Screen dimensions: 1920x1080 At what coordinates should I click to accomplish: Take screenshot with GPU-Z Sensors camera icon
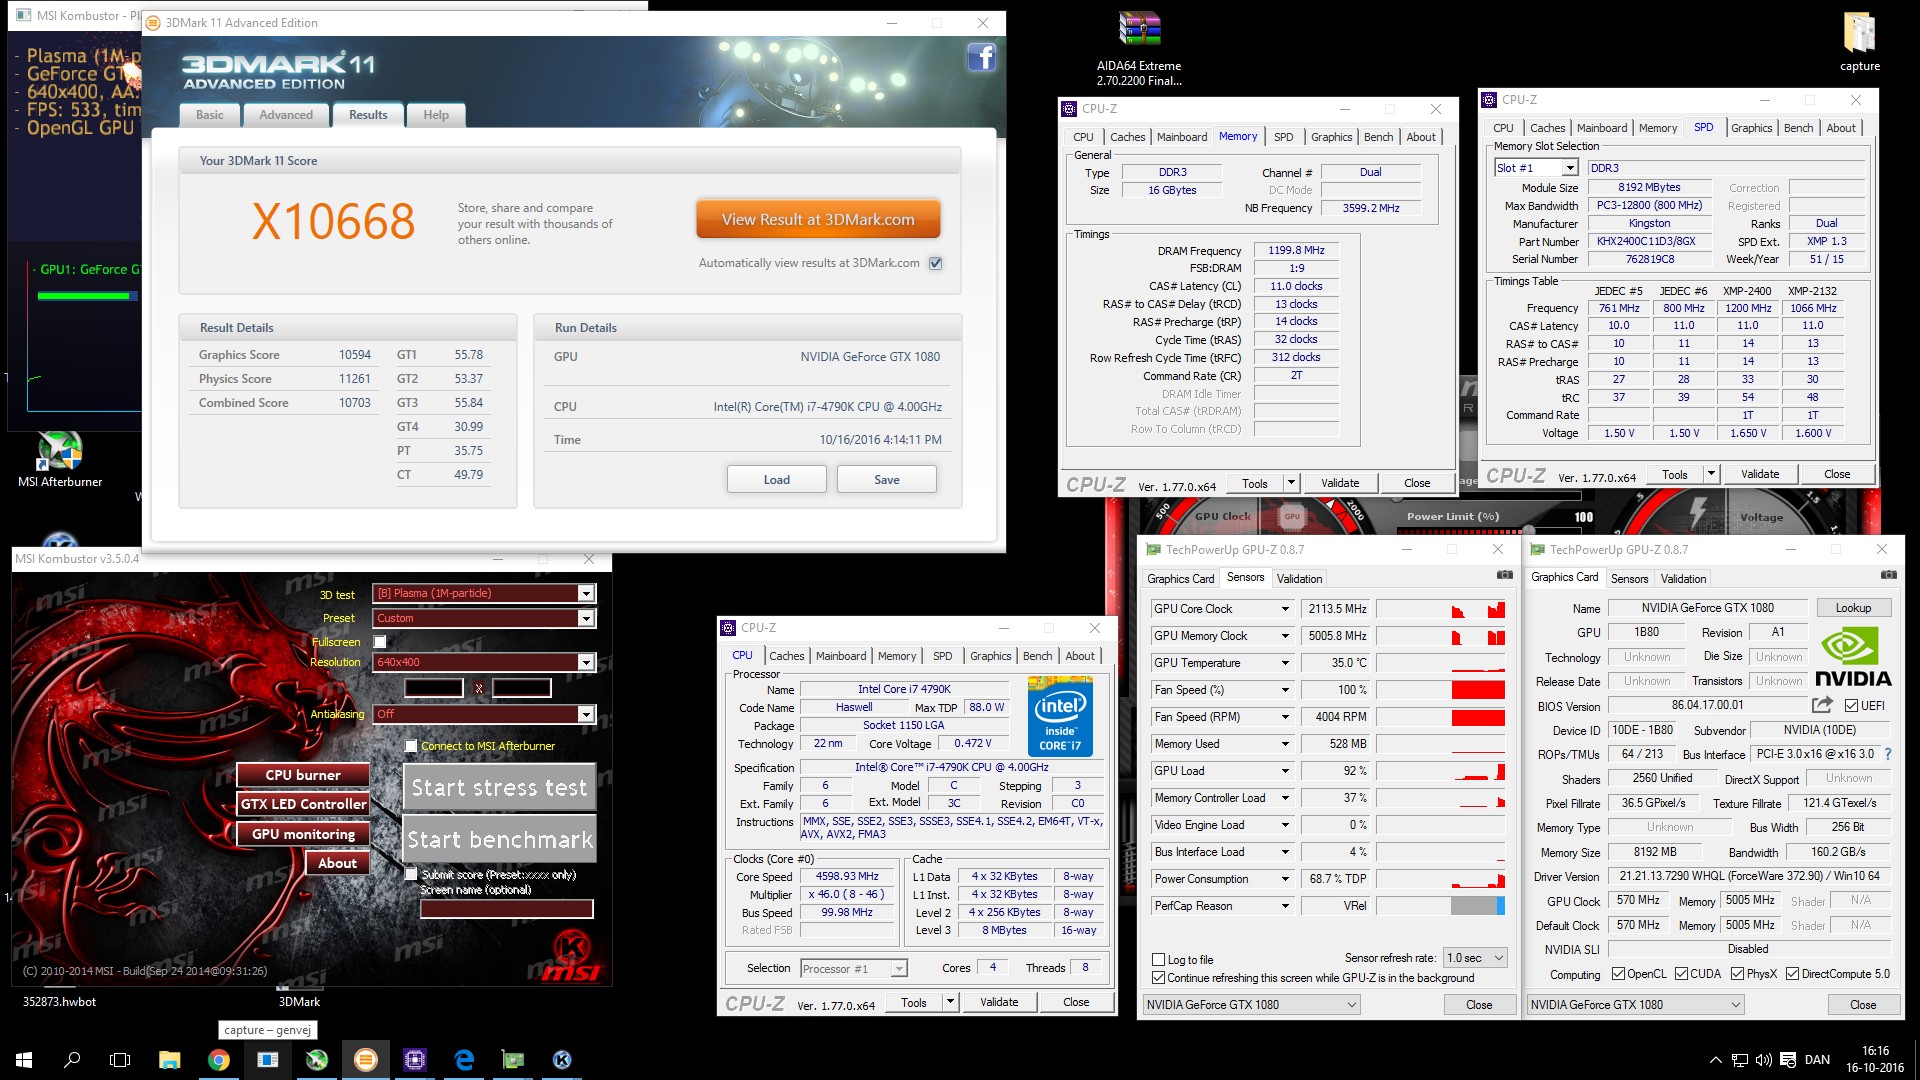click(1504, 576)
